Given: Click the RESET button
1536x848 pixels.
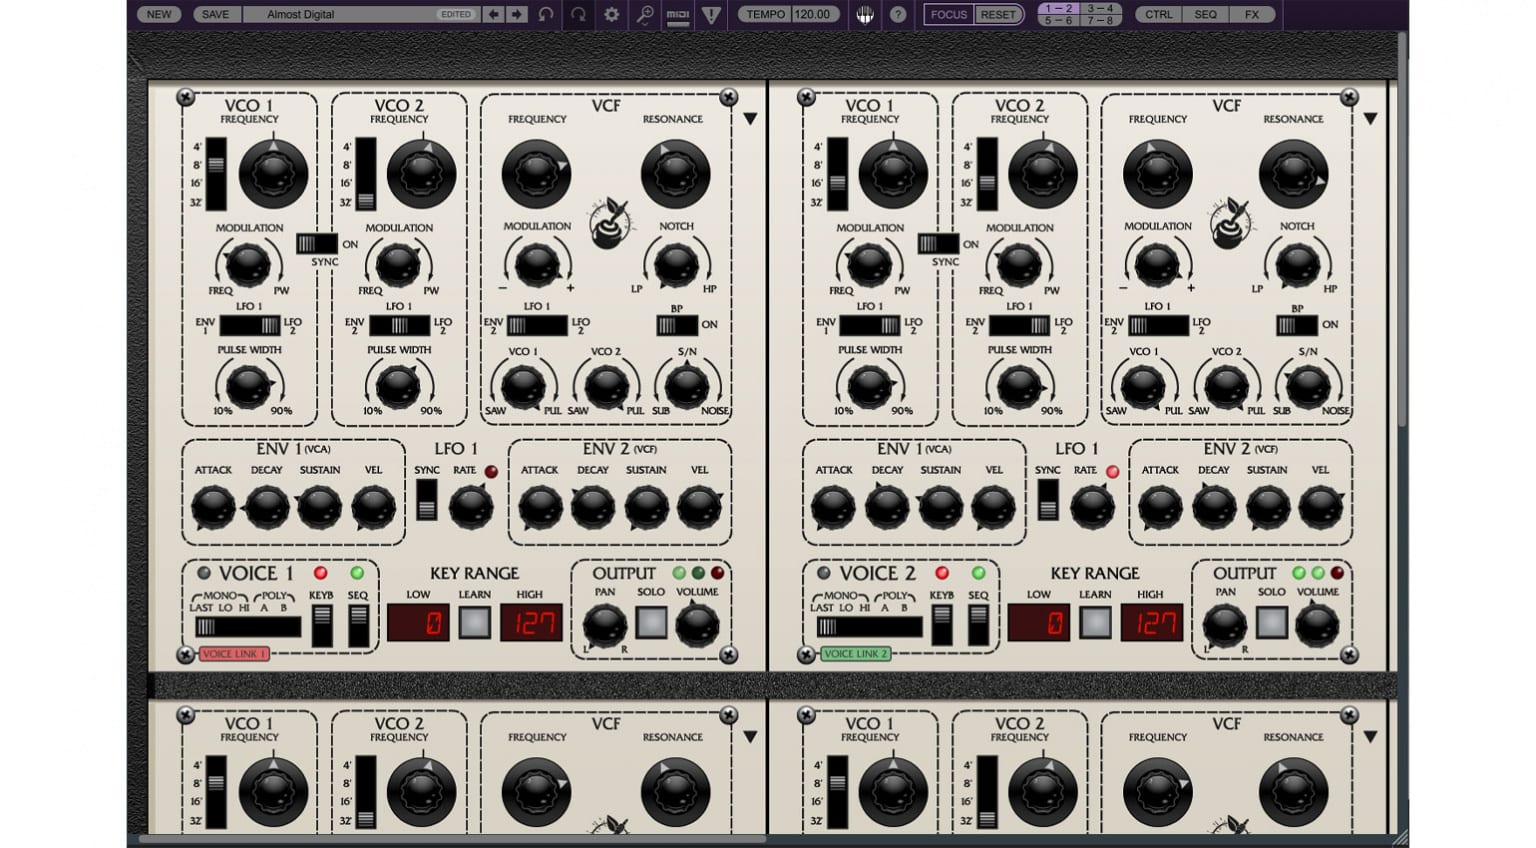Looking at the screenshot, I should tap(997, 14).
